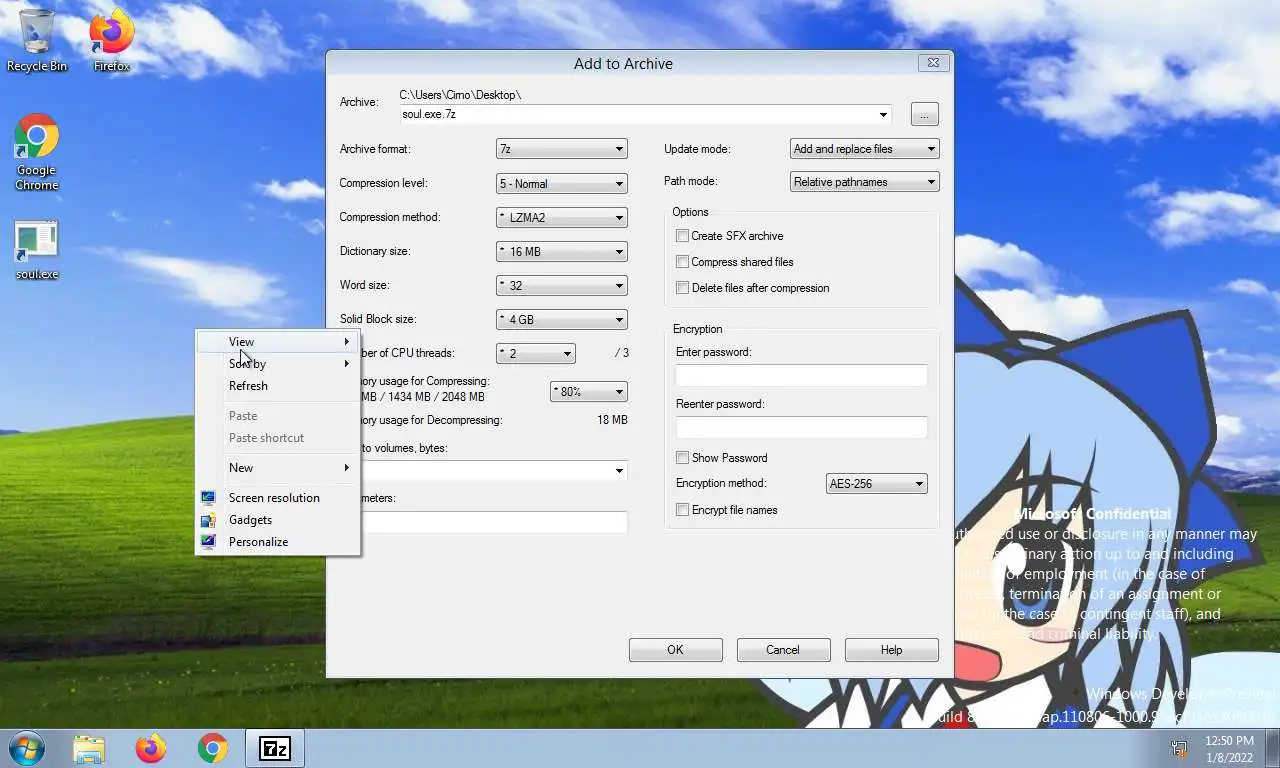
Task: Click the Help button
Action: pos(891,650)
